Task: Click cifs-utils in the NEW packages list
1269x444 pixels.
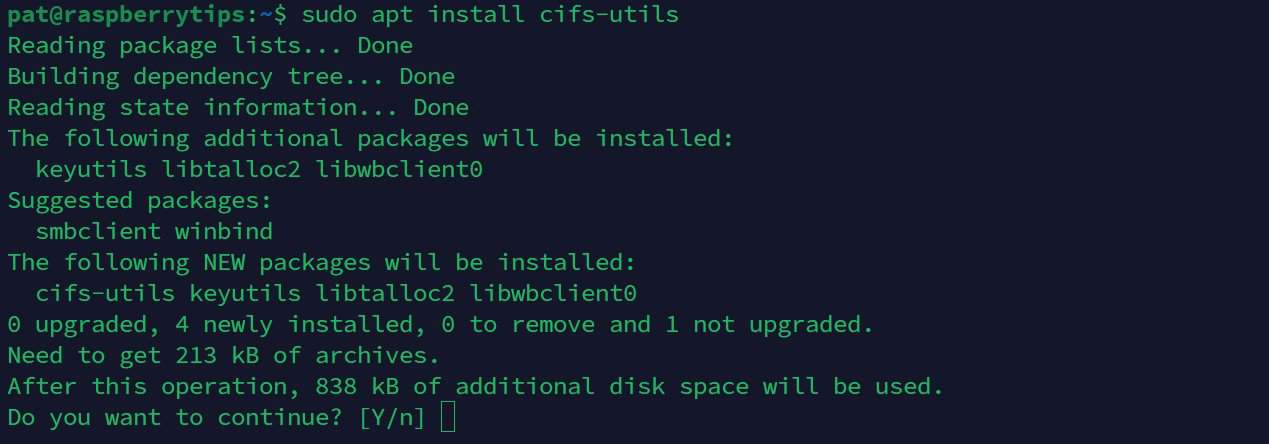Action: point(105,293)
